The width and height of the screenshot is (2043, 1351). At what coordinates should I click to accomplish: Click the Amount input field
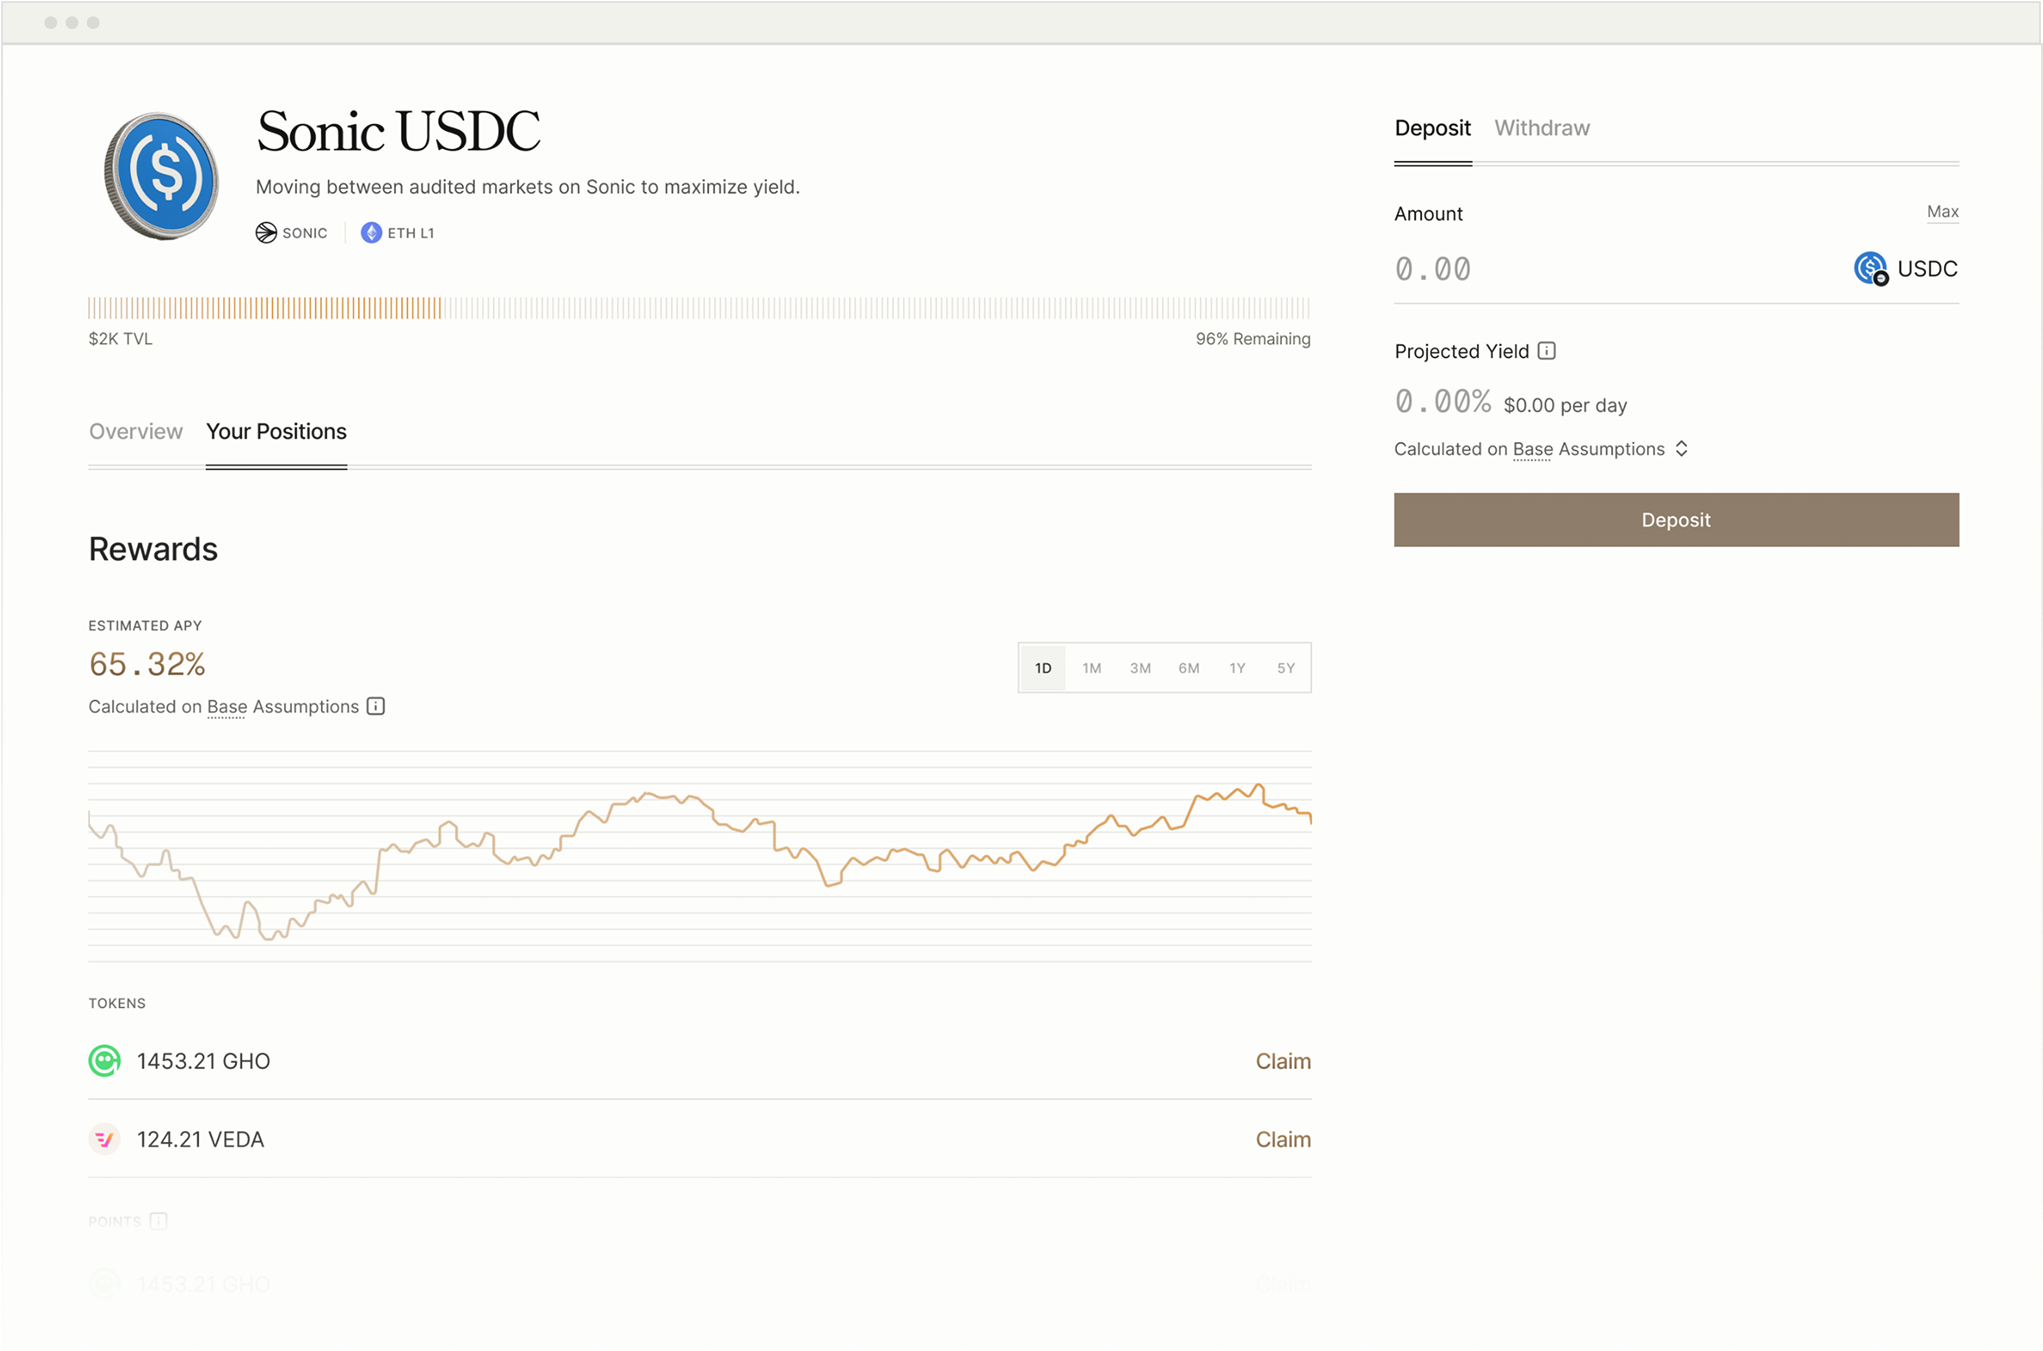(x=1600, y=269)
